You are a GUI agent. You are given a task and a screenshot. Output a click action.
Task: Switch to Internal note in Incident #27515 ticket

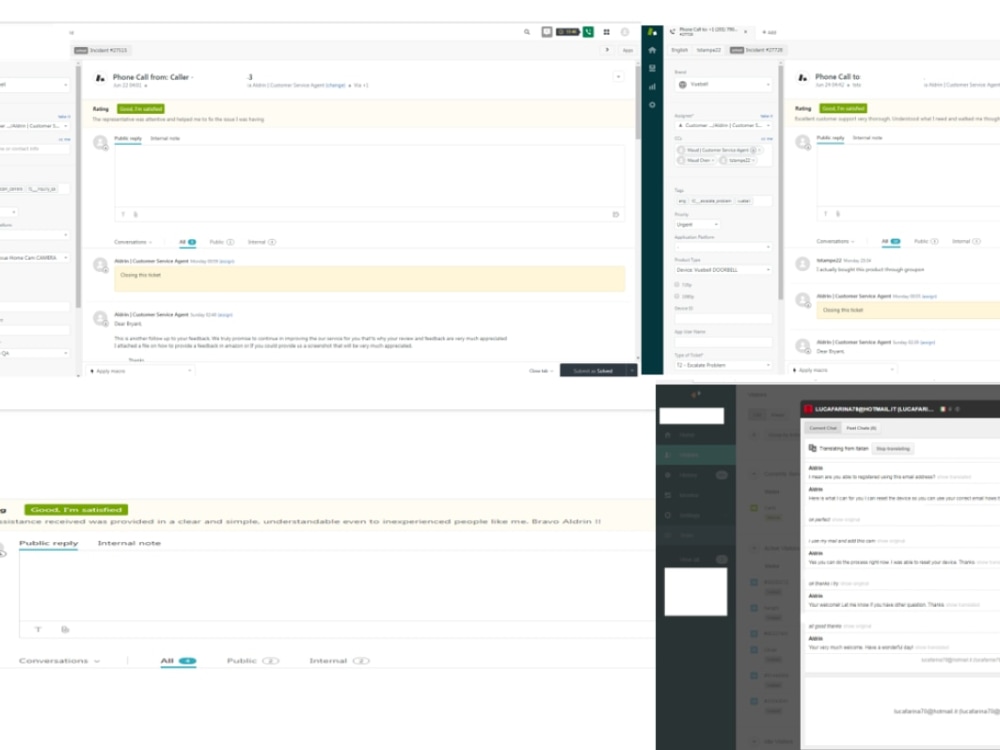[x=165, y=138]
